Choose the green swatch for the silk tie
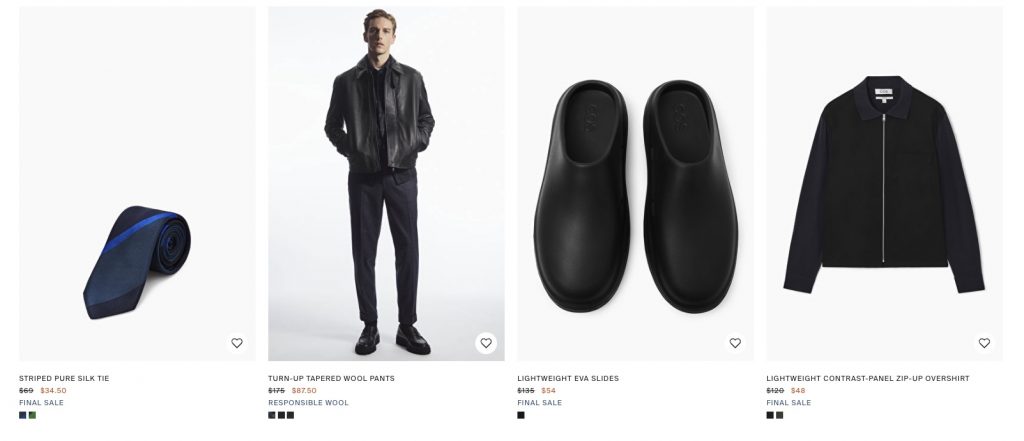This screenshot has height=441, width=1024. pos(32,415)
